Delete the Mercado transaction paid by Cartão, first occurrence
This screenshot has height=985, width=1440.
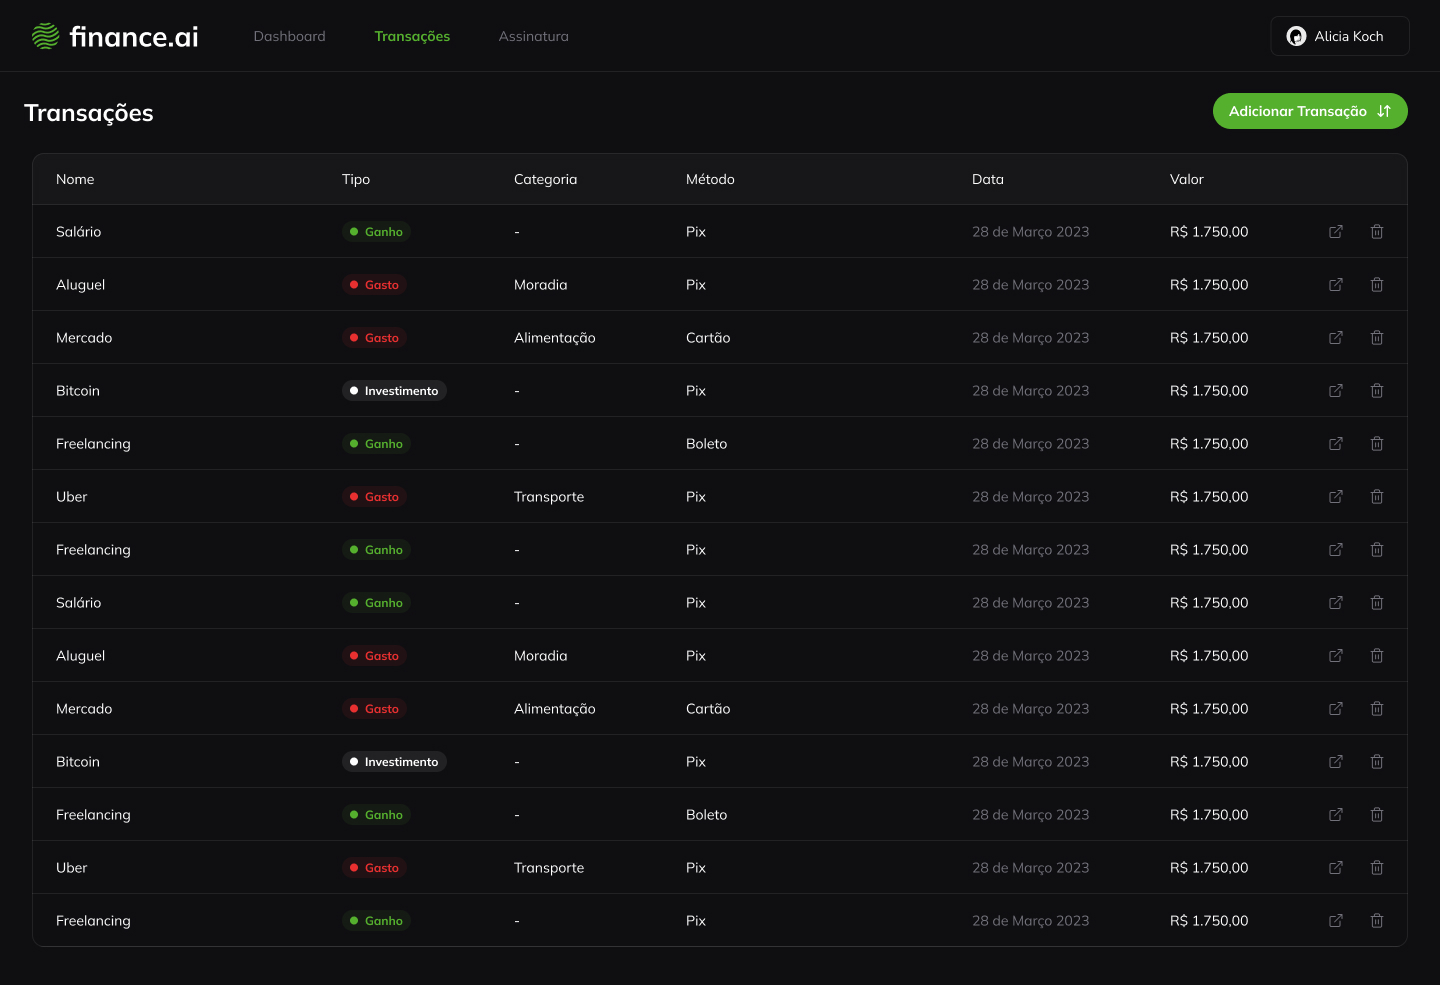[x=1377, y=338]
